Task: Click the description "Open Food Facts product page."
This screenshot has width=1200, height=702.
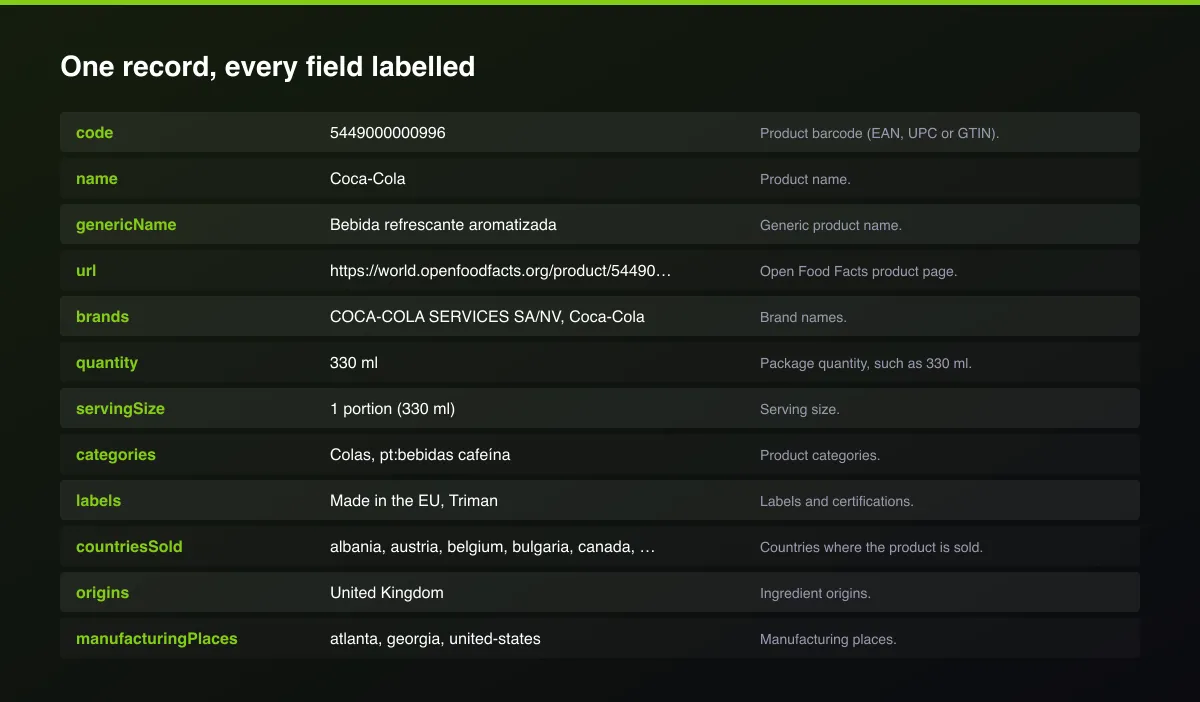Action: tap(858, 271)
